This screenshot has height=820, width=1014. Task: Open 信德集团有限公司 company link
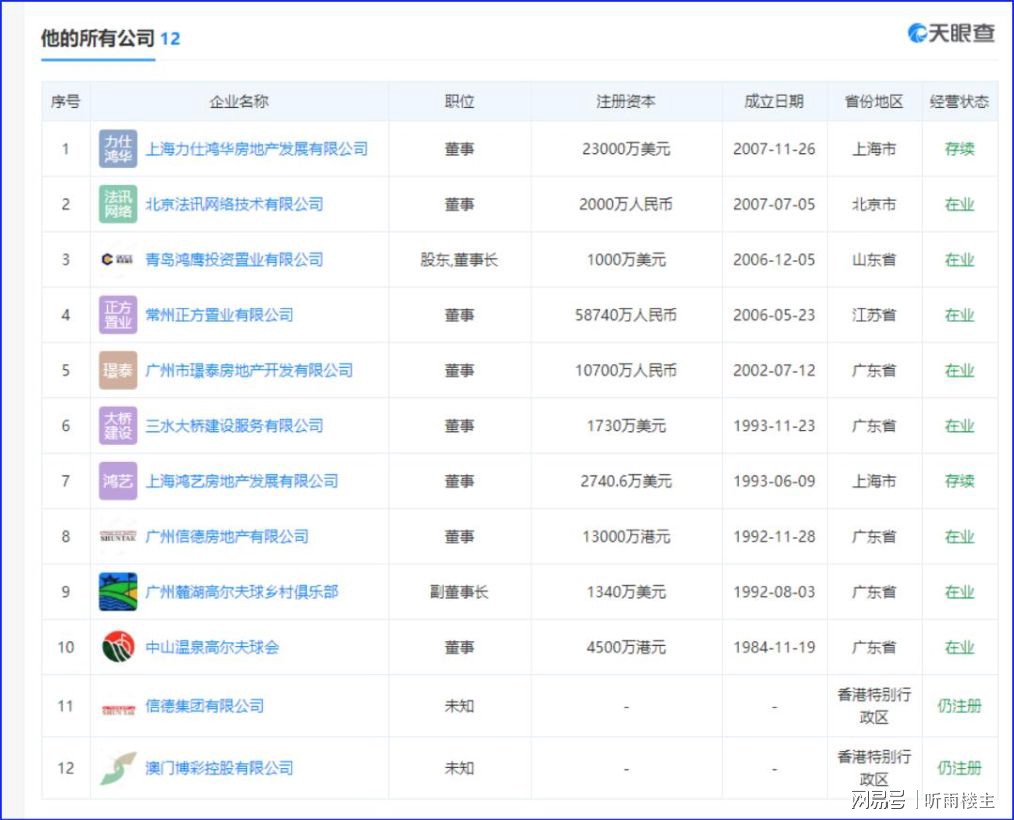[x=205, y=706]
